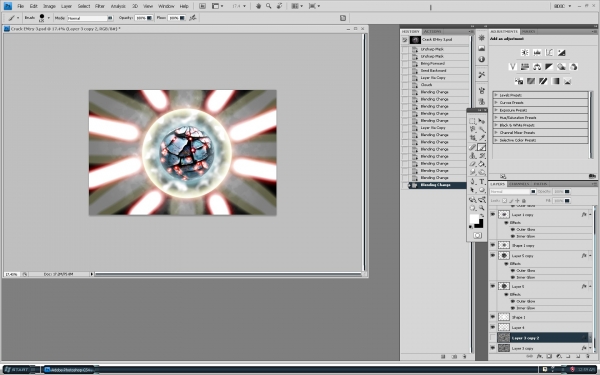
Task: Set the foreground color swatch
Action: [x=474, y=219]
